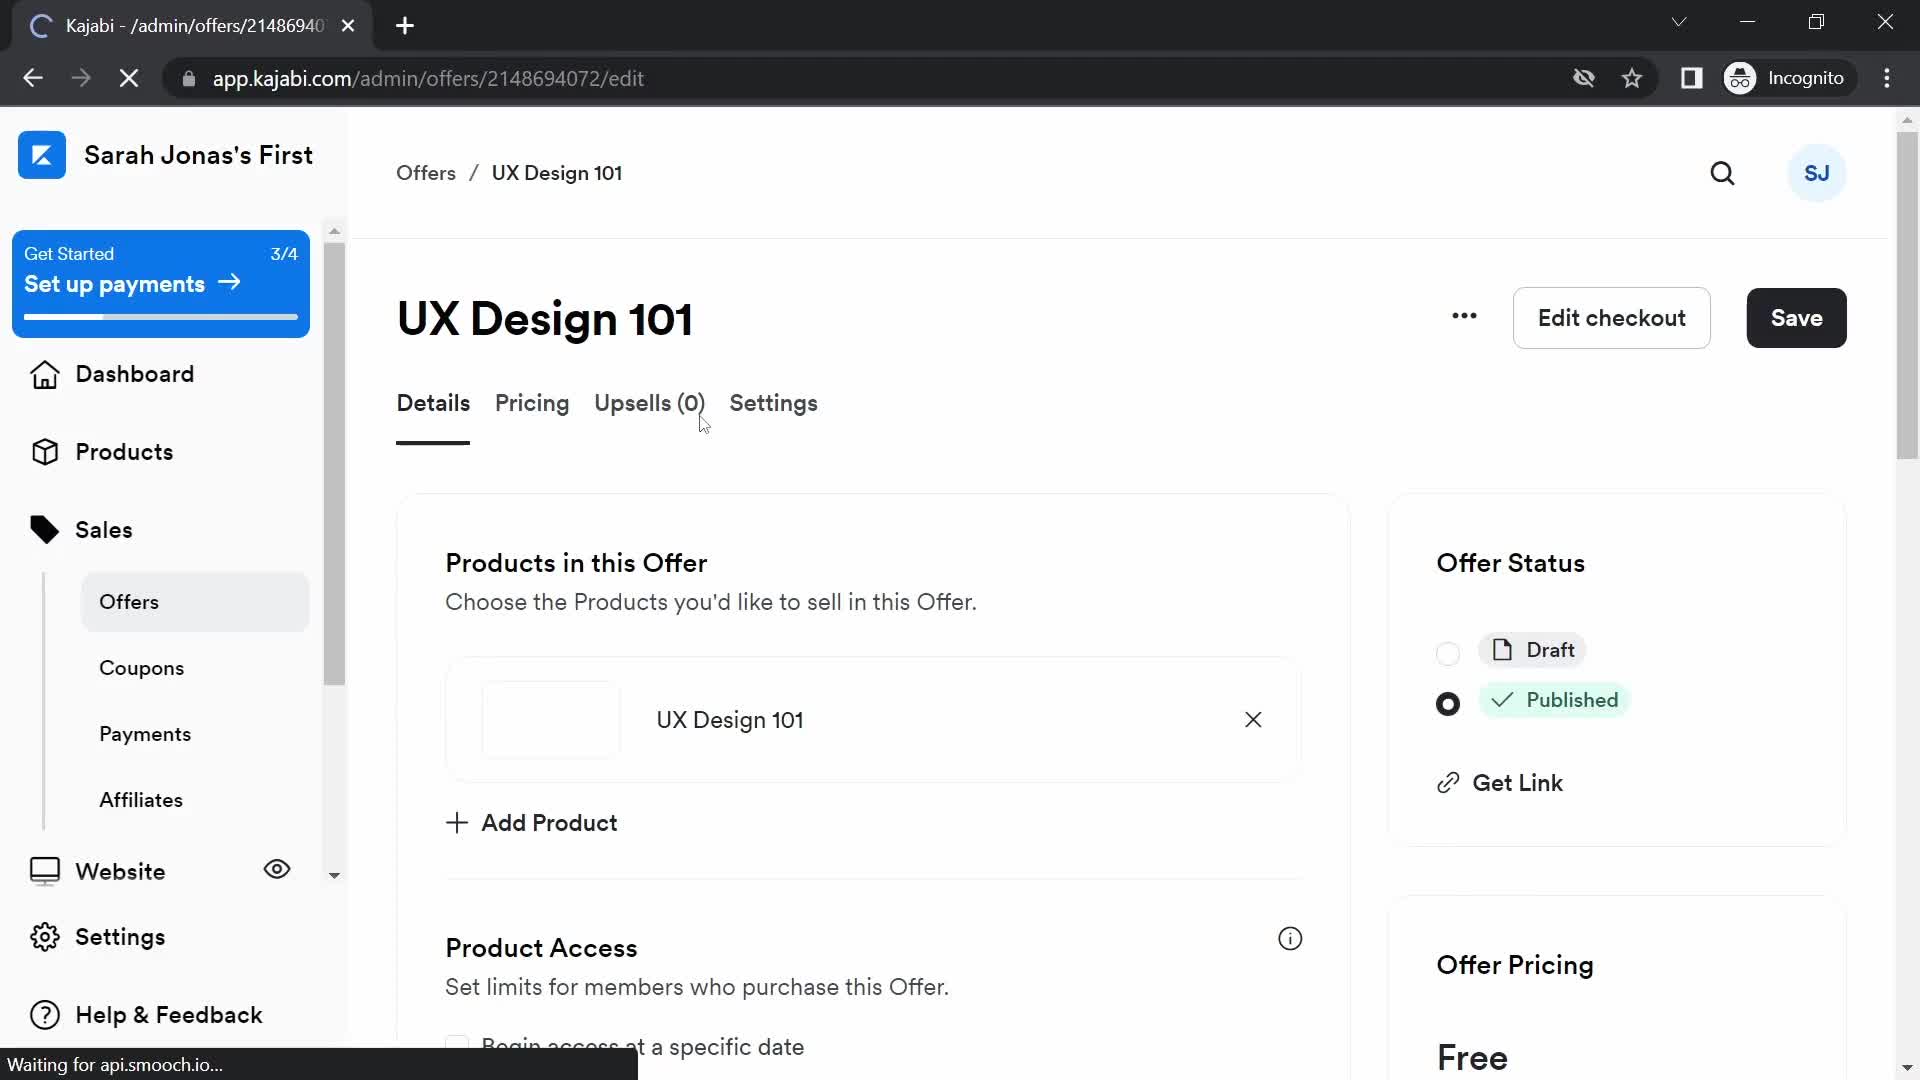Click the Get Started progress bar
This screenshot has width=1920, height=1080.
tap(161, 317)
